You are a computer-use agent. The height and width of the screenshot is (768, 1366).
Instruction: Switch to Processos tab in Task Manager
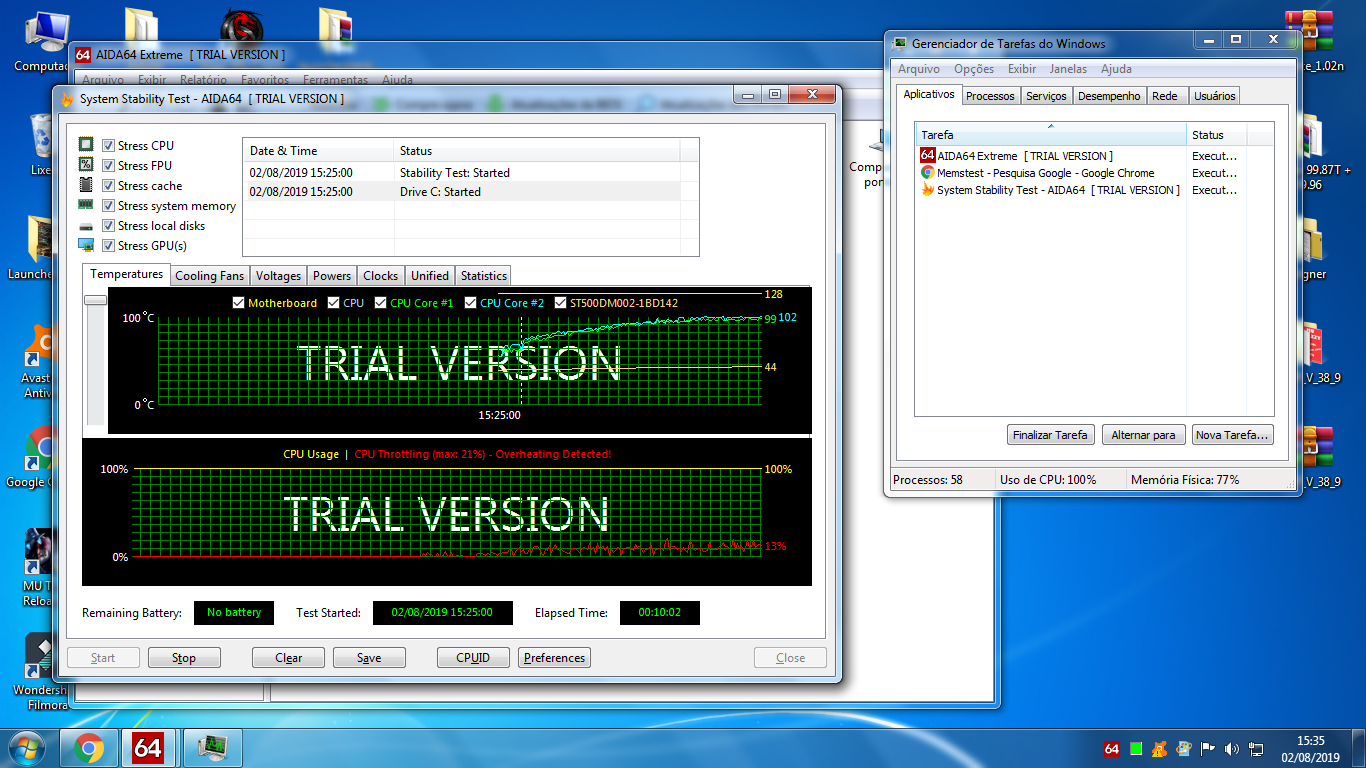tap(990, 96)
